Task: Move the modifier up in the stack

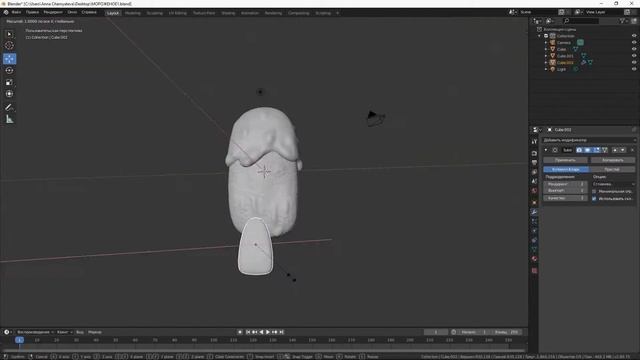Action: coord(615,150)
